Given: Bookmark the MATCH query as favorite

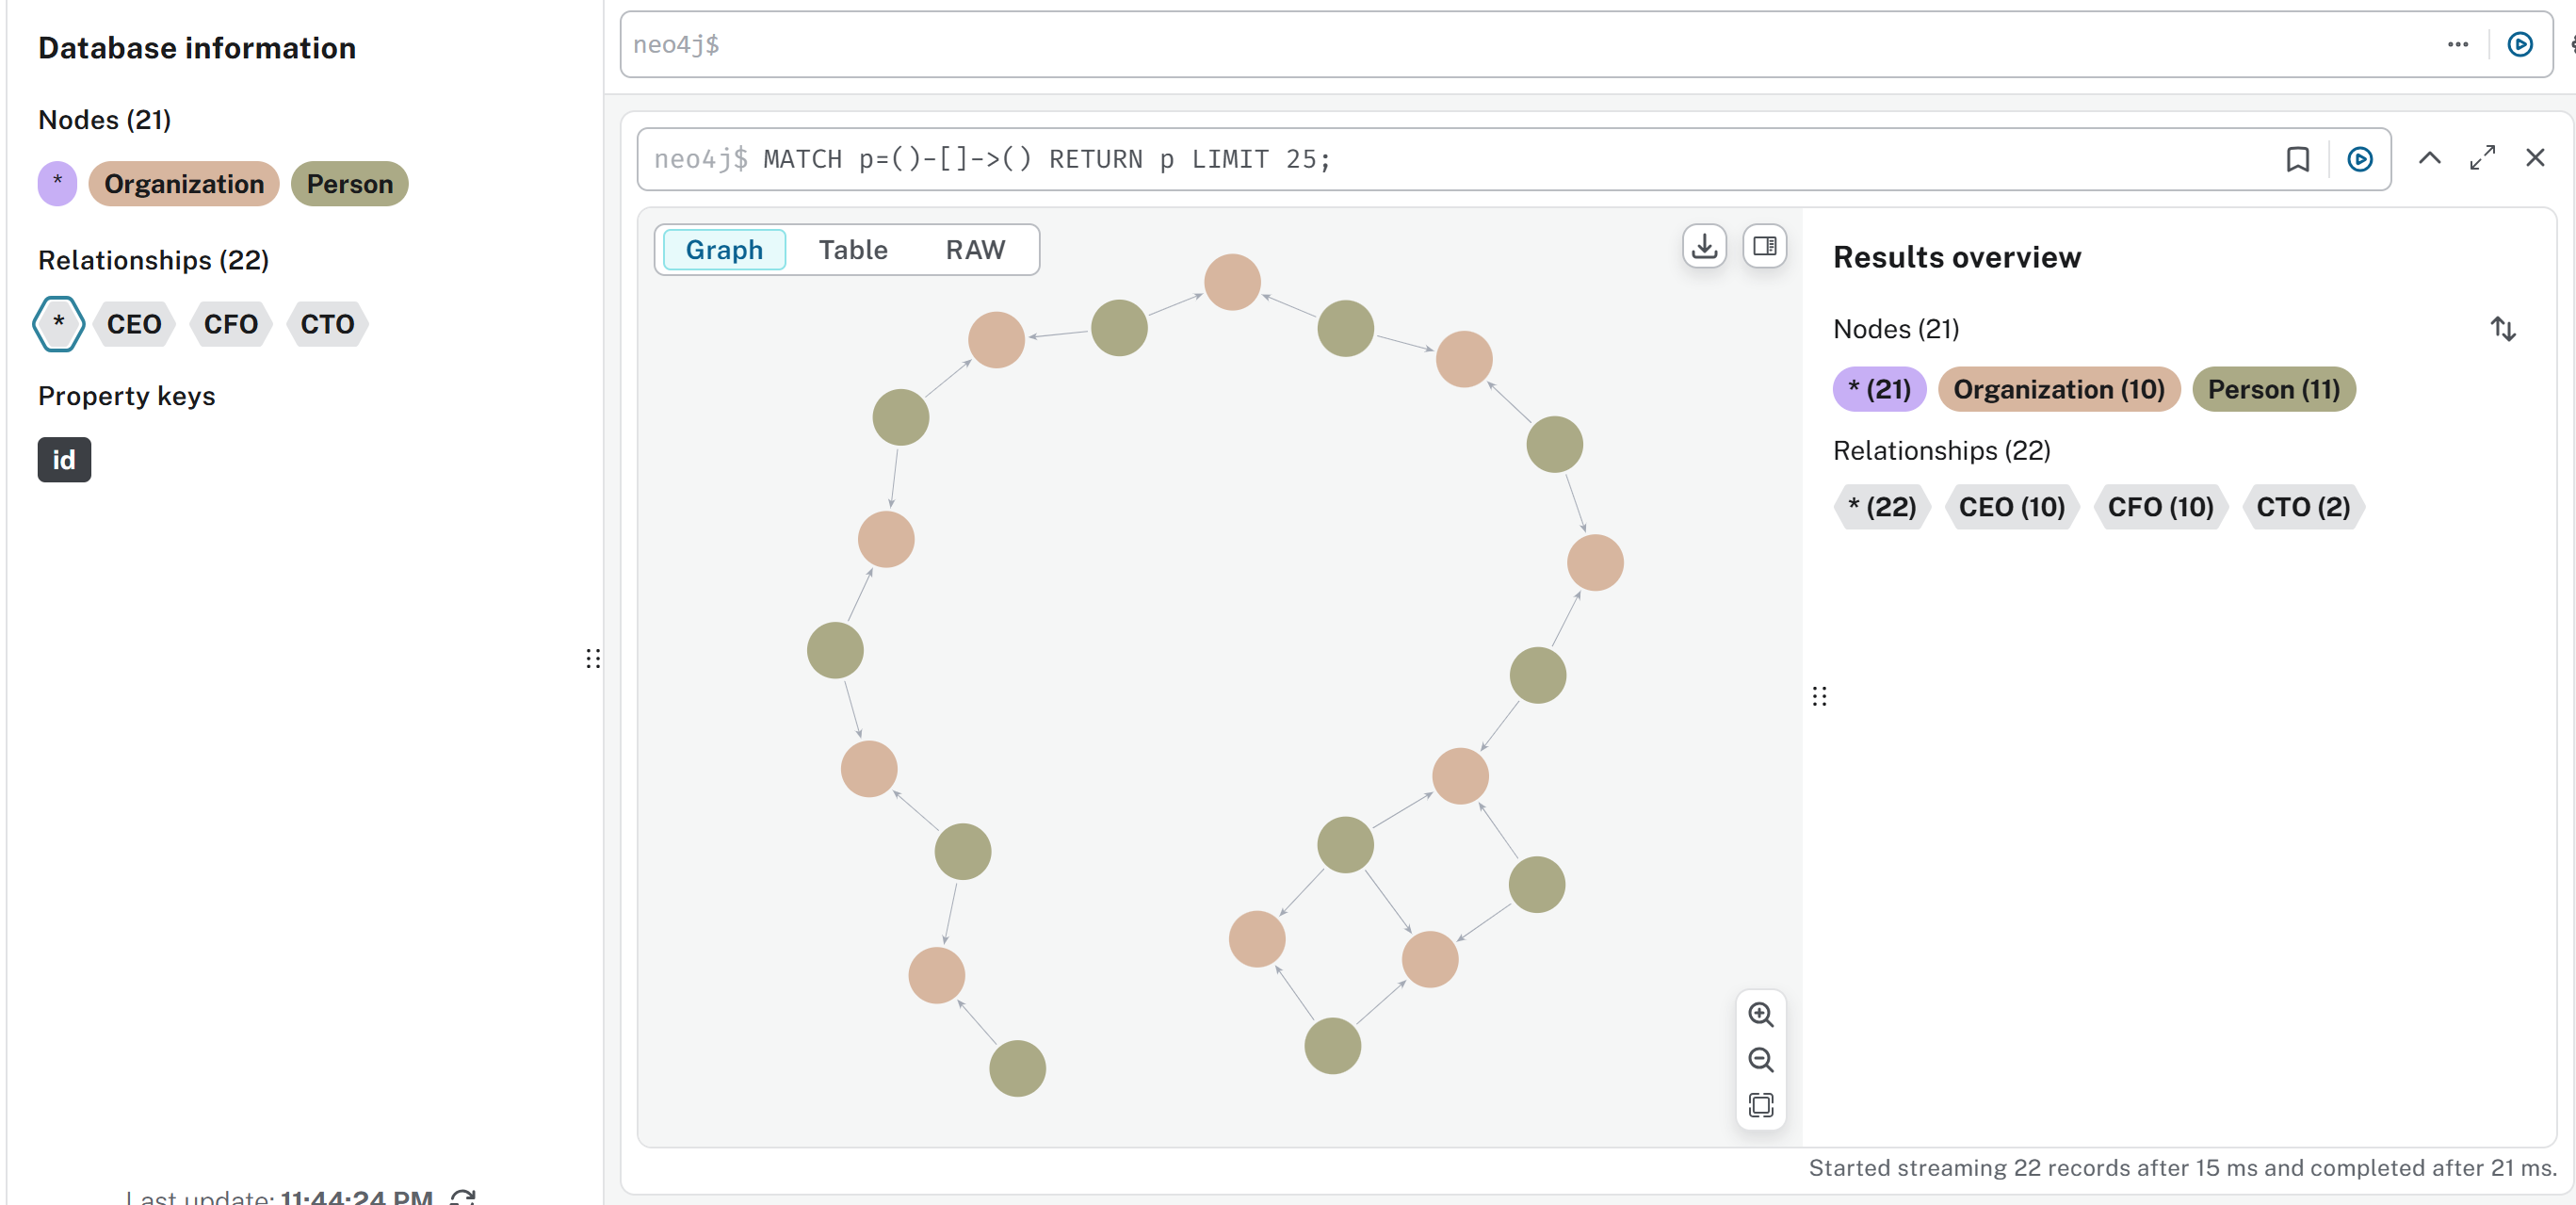Looking at the screenshot, I should [2297, 159].
